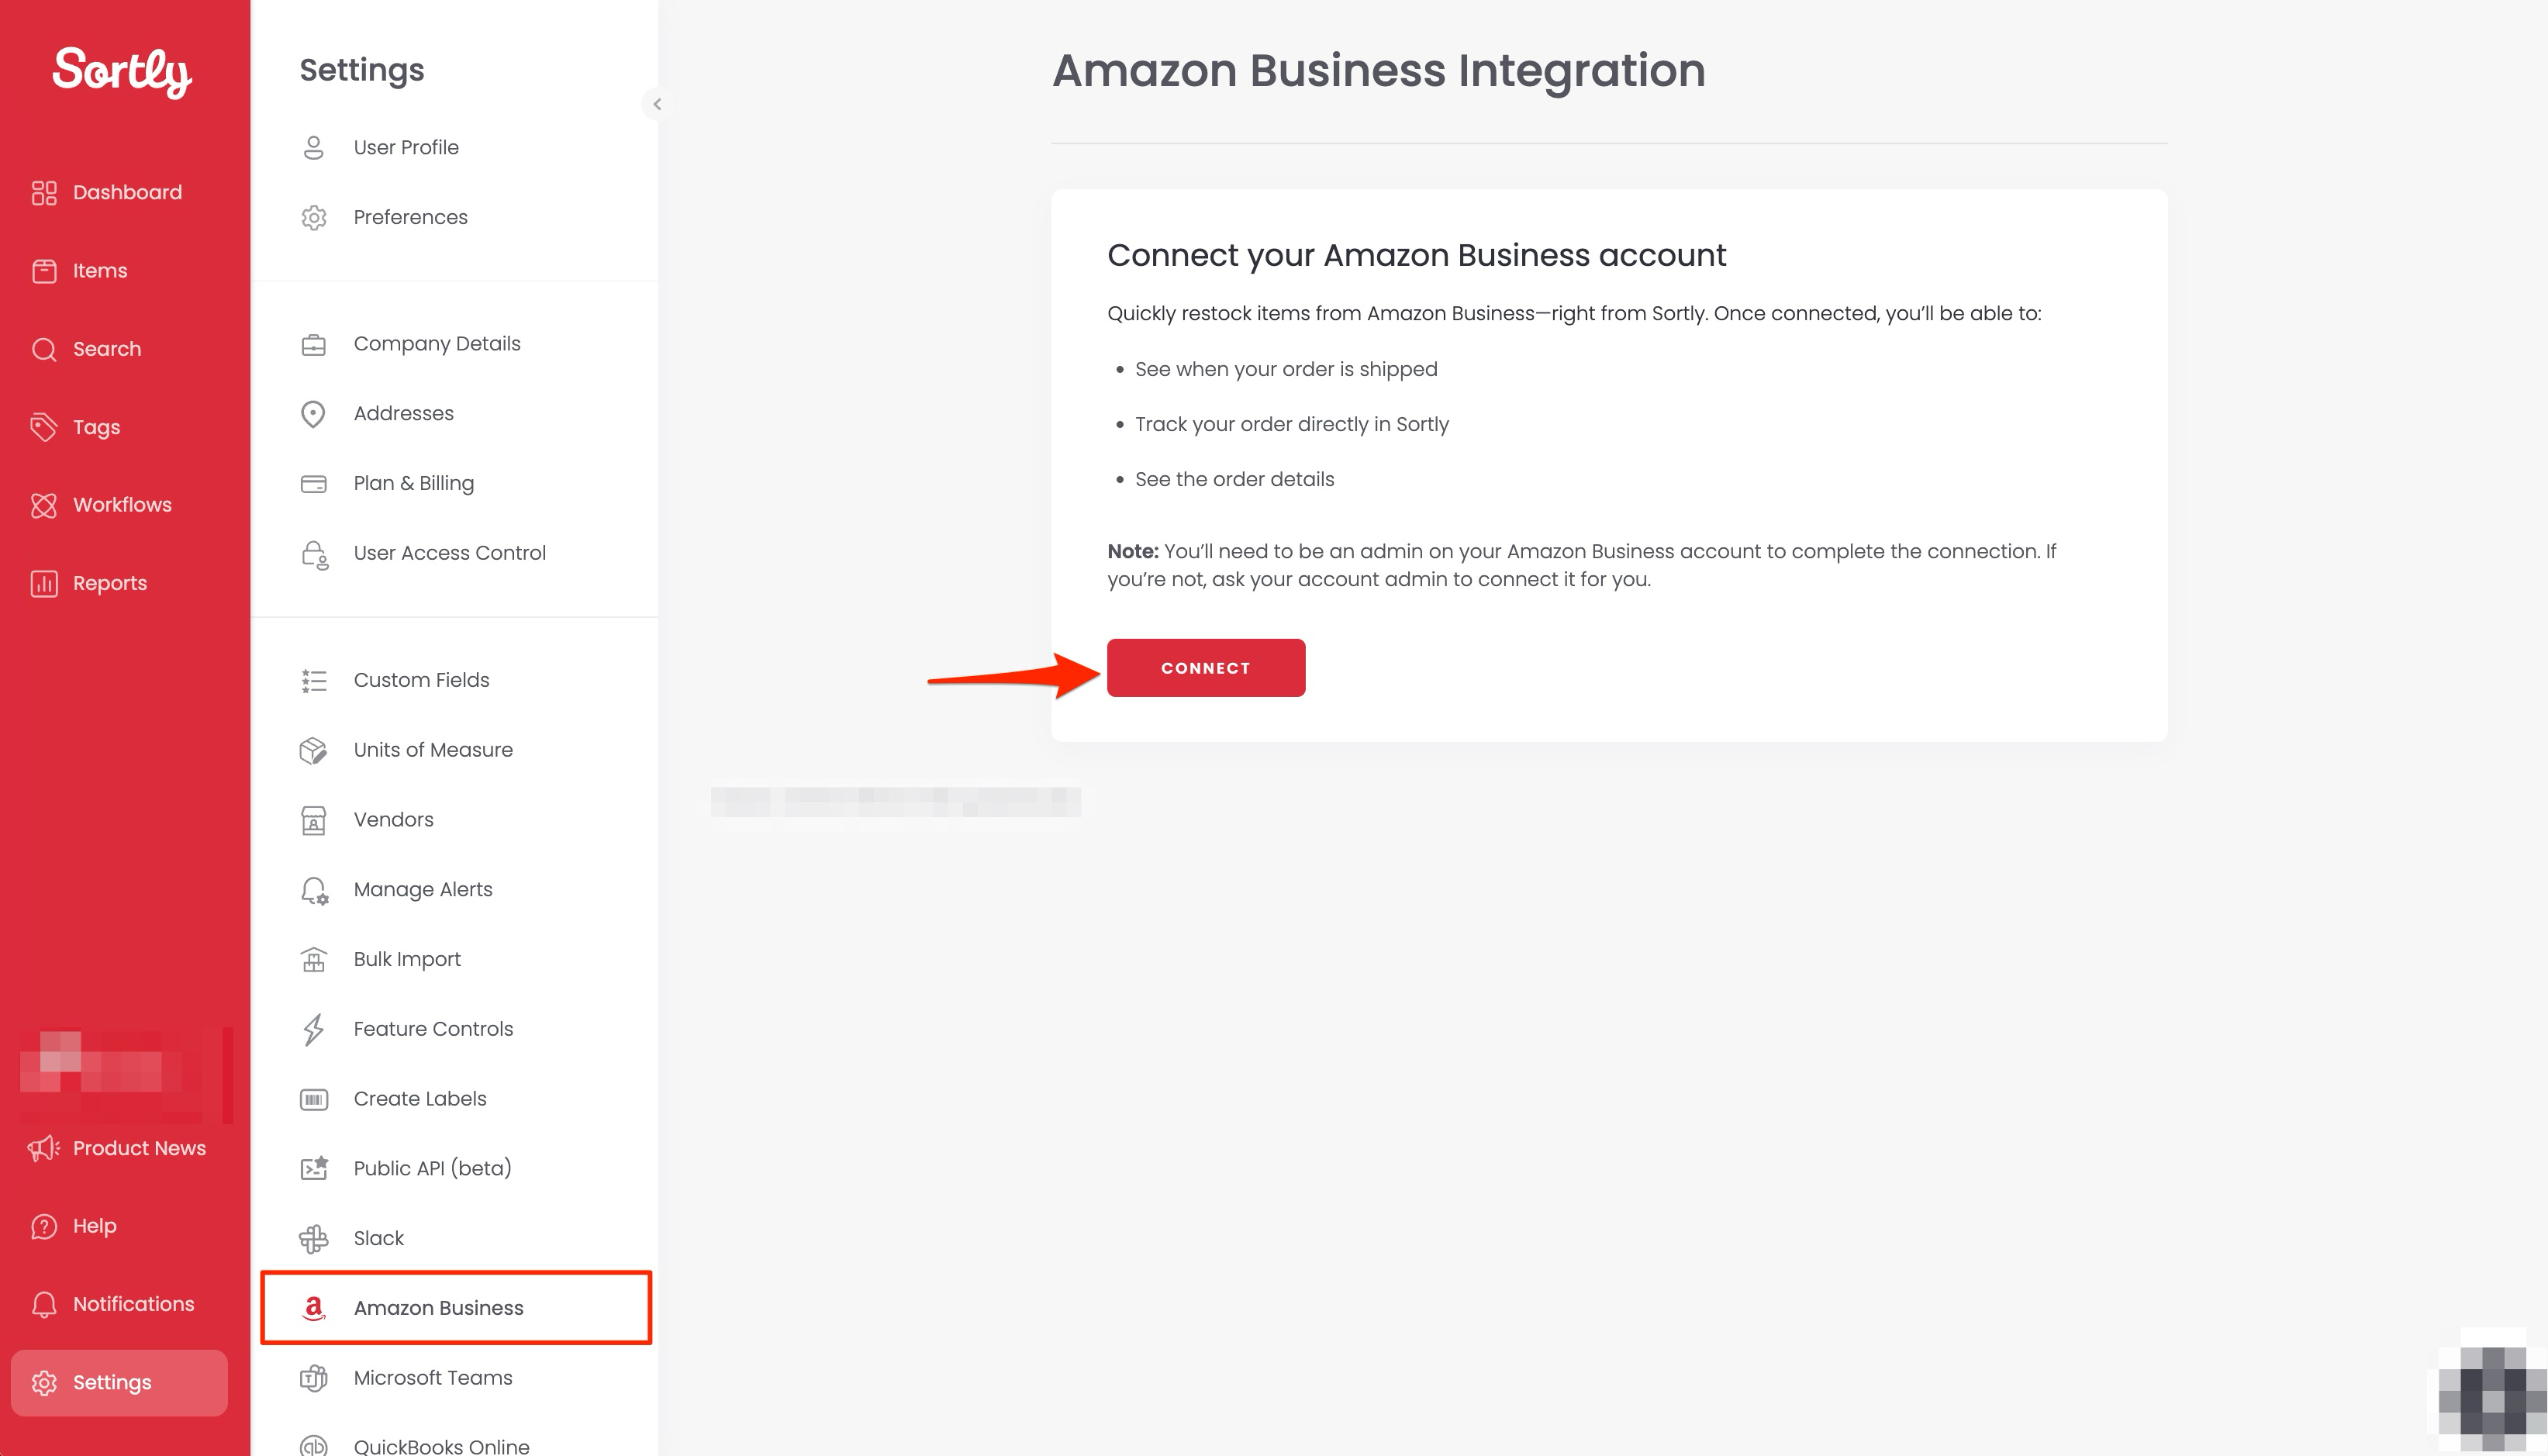2548x1456 pixels.
Task: Collapse the Settings panel with chevron
Action: click(656, 104)
